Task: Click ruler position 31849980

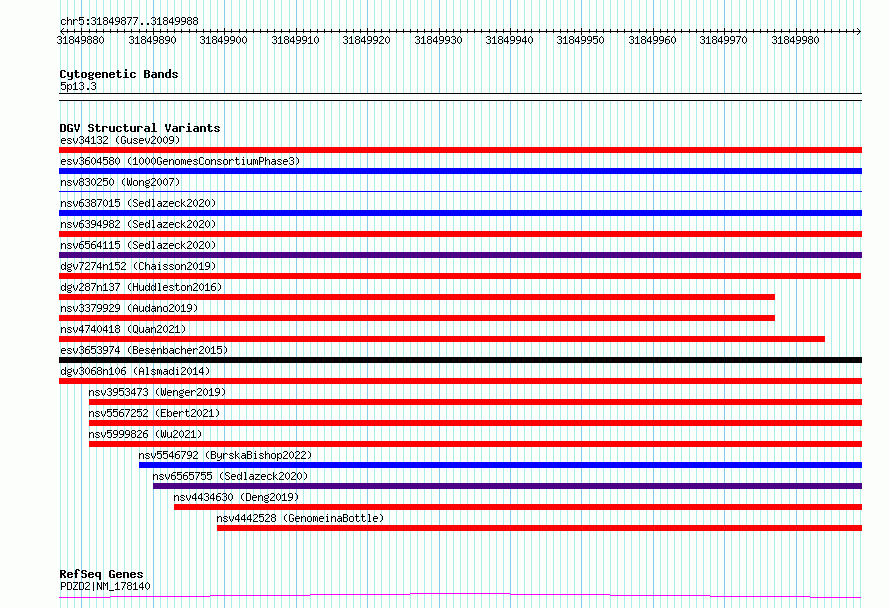Action: [x=795, y=40]
